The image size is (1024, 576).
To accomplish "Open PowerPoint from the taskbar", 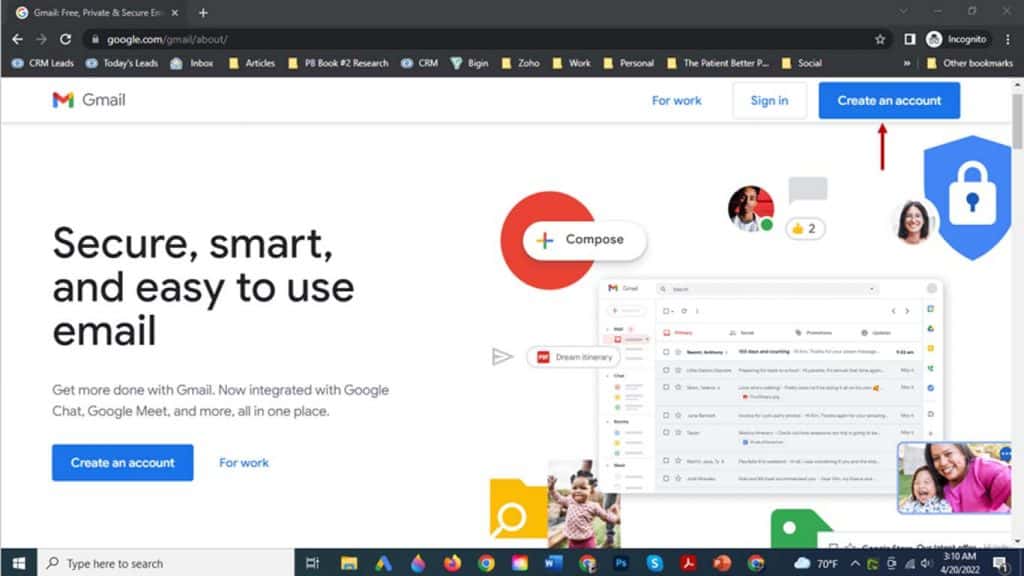I will (x=722, y=563).
